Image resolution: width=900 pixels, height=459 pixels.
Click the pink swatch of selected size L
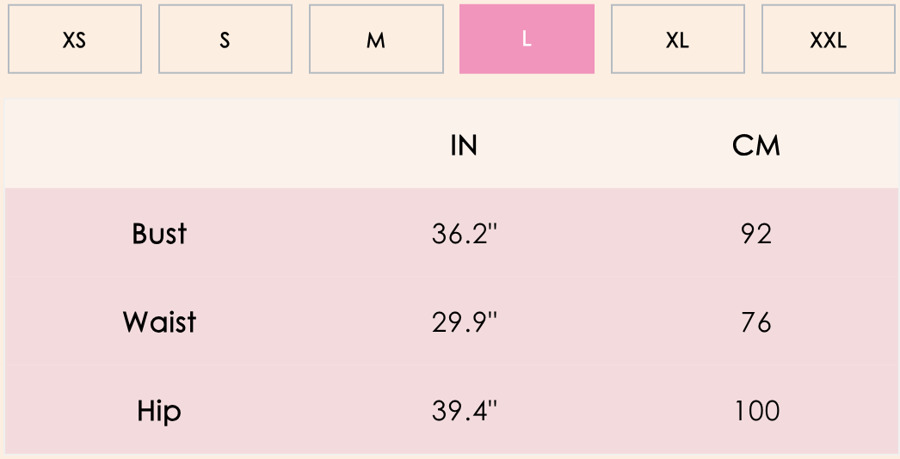coord(527,39)
